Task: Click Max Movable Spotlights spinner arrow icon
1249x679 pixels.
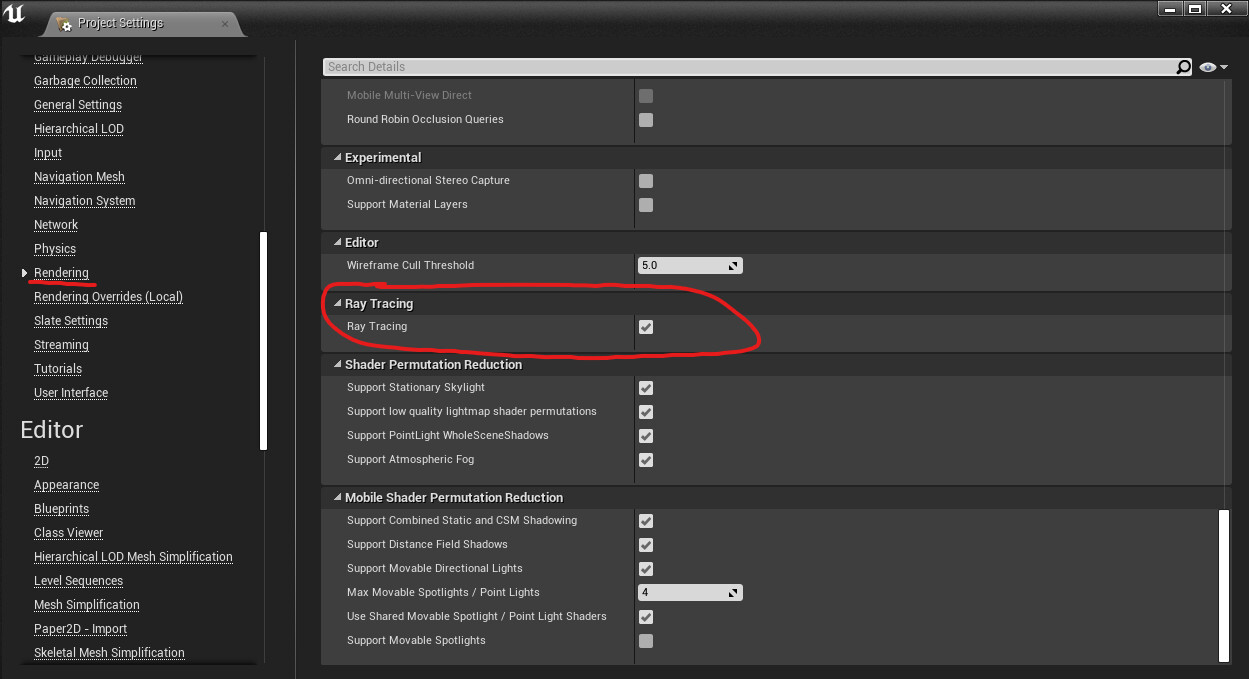Action: (x=733, y=593)
